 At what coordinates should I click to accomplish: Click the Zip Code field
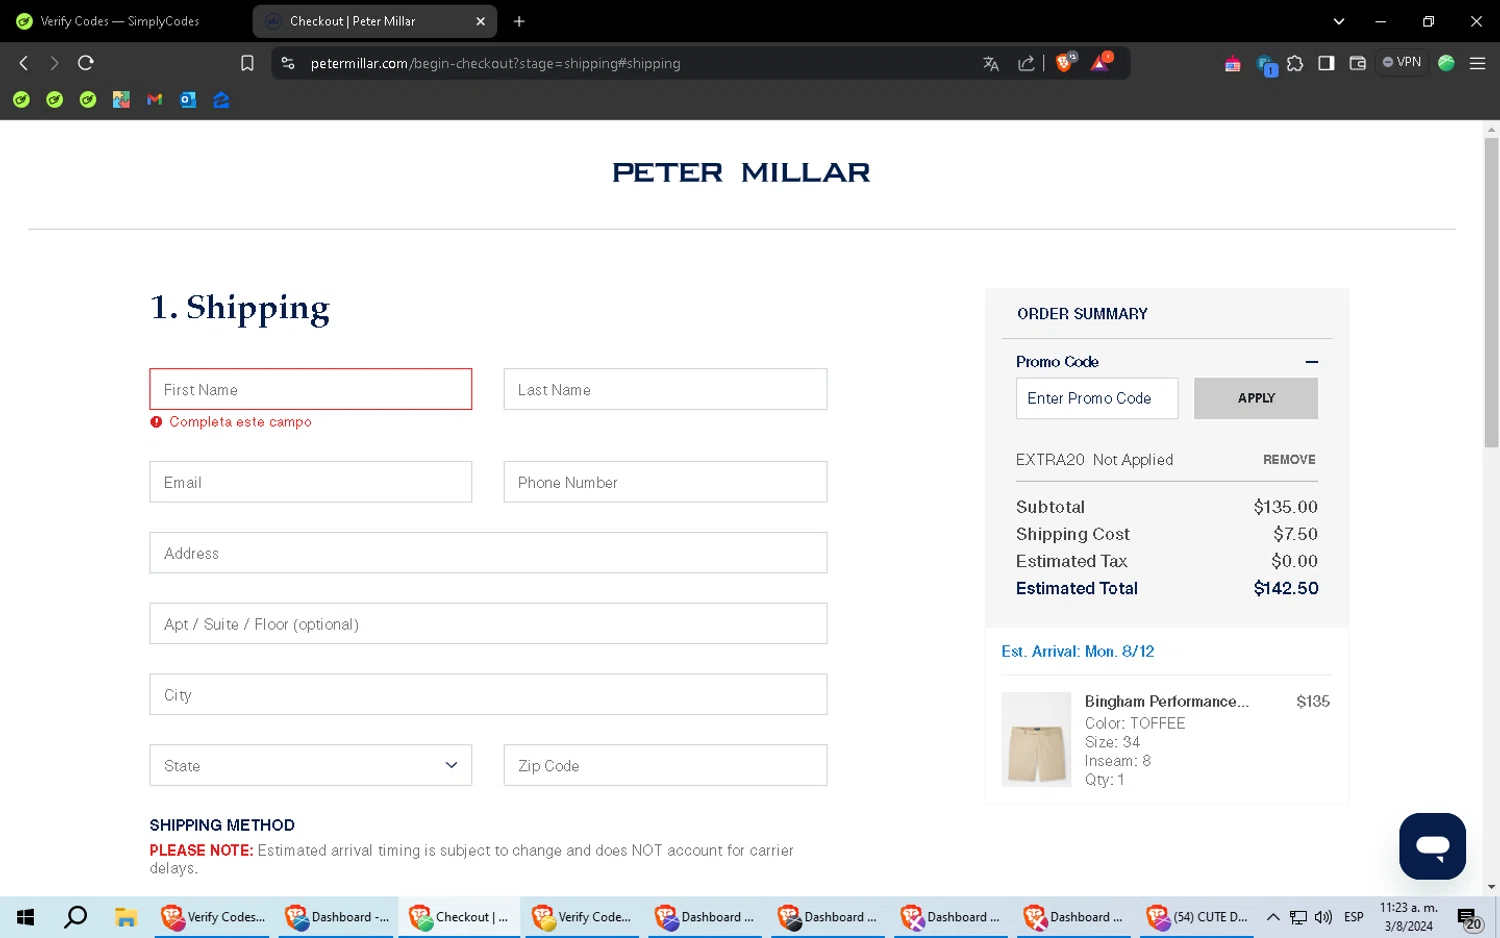pos(665,765)
